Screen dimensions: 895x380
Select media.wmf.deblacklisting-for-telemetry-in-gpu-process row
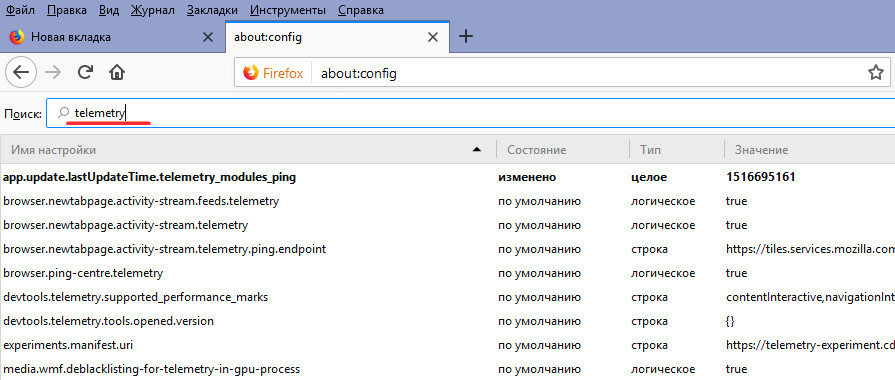(x=448, y=369)
